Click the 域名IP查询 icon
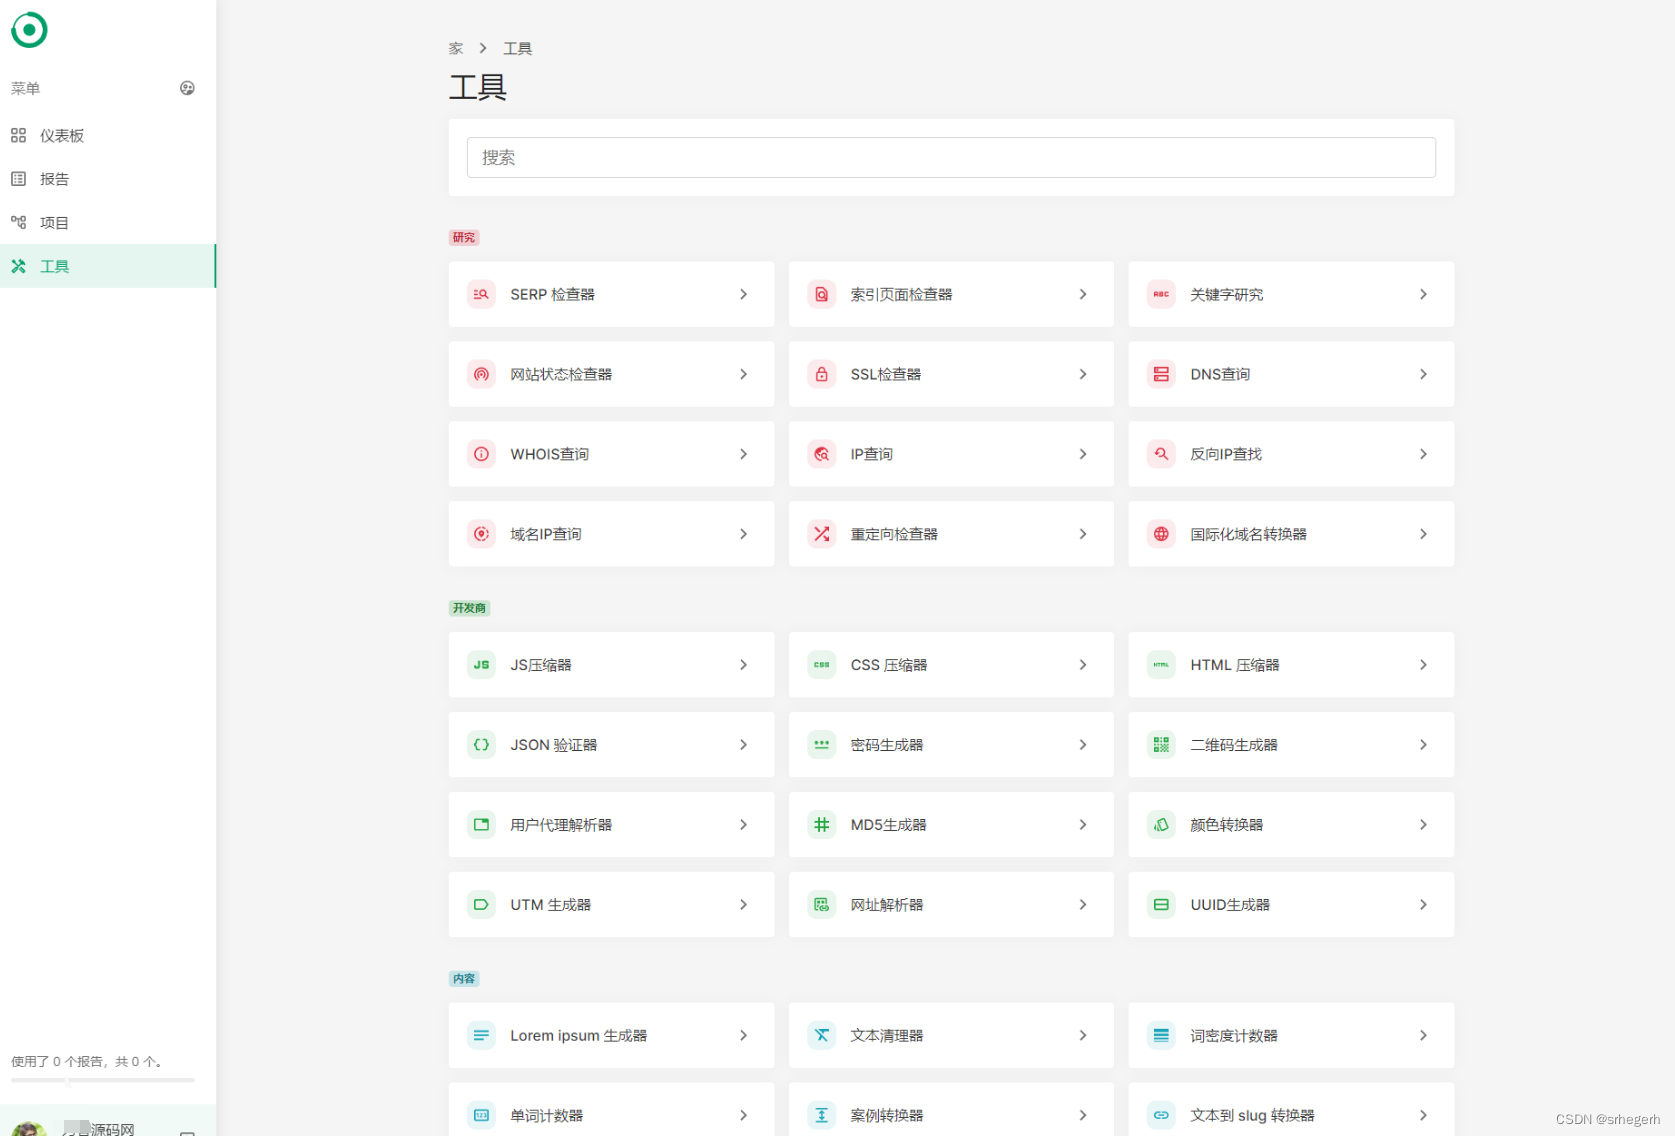The image size is (1675, 1136). (x=481, y=534)
